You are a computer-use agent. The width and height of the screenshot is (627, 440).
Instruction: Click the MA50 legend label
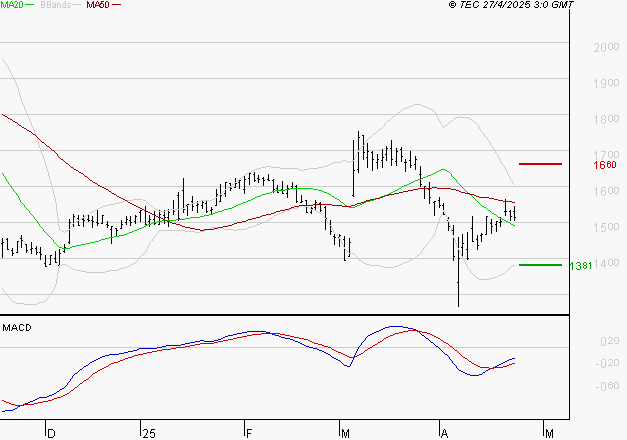(x=98, y=5)
